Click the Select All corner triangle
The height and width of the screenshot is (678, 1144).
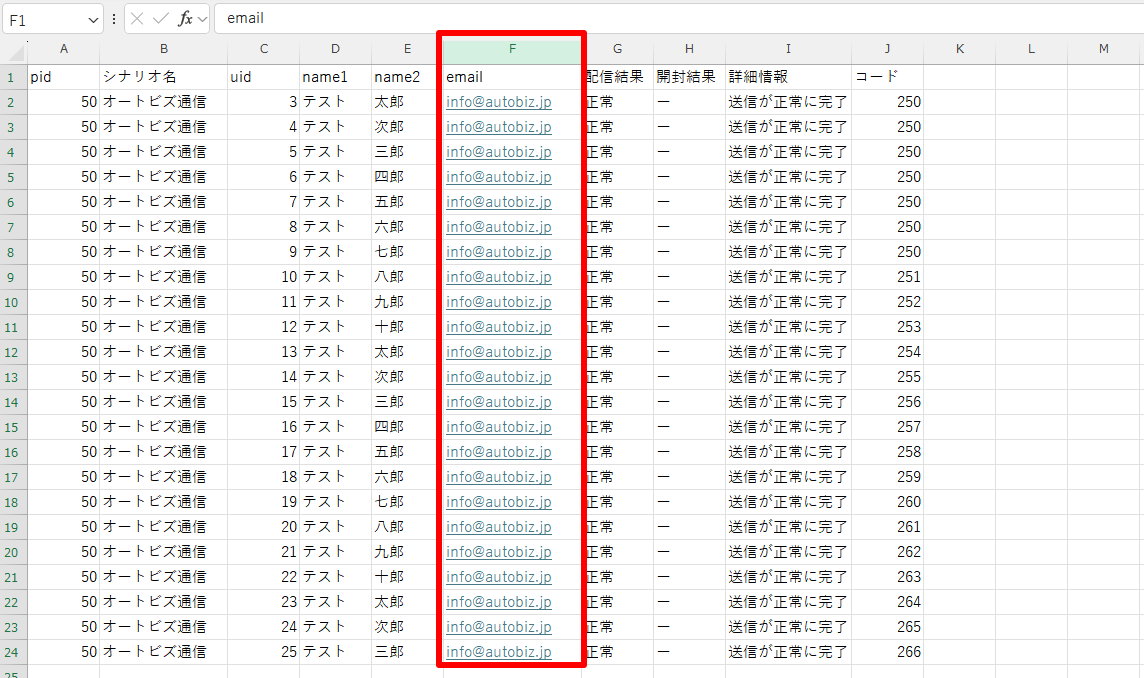(x=14, y=50)
